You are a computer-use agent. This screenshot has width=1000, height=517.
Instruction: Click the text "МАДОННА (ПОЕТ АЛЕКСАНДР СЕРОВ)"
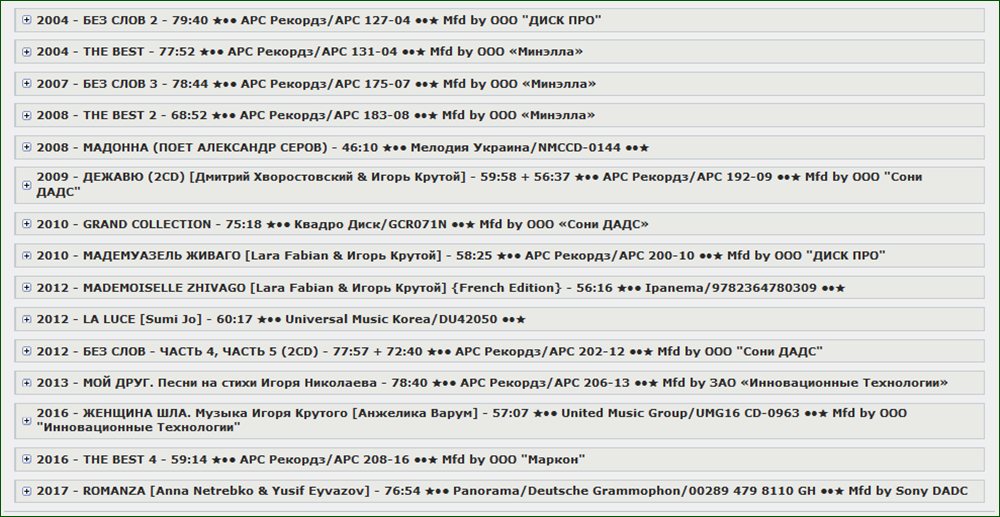tap(207, 147)
